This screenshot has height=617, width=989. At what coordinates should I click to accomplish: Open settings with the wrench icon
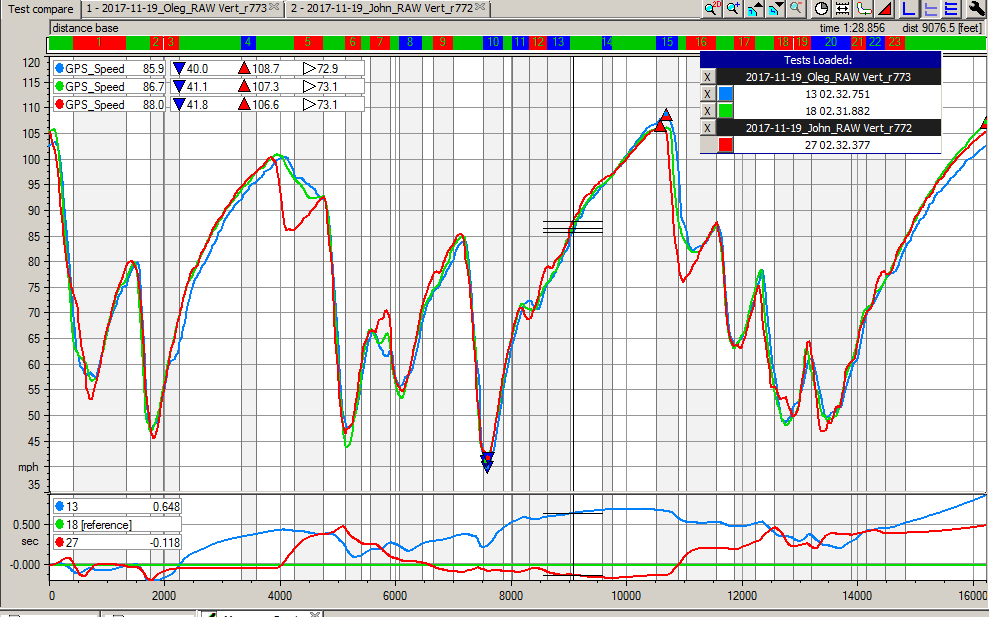975,8
